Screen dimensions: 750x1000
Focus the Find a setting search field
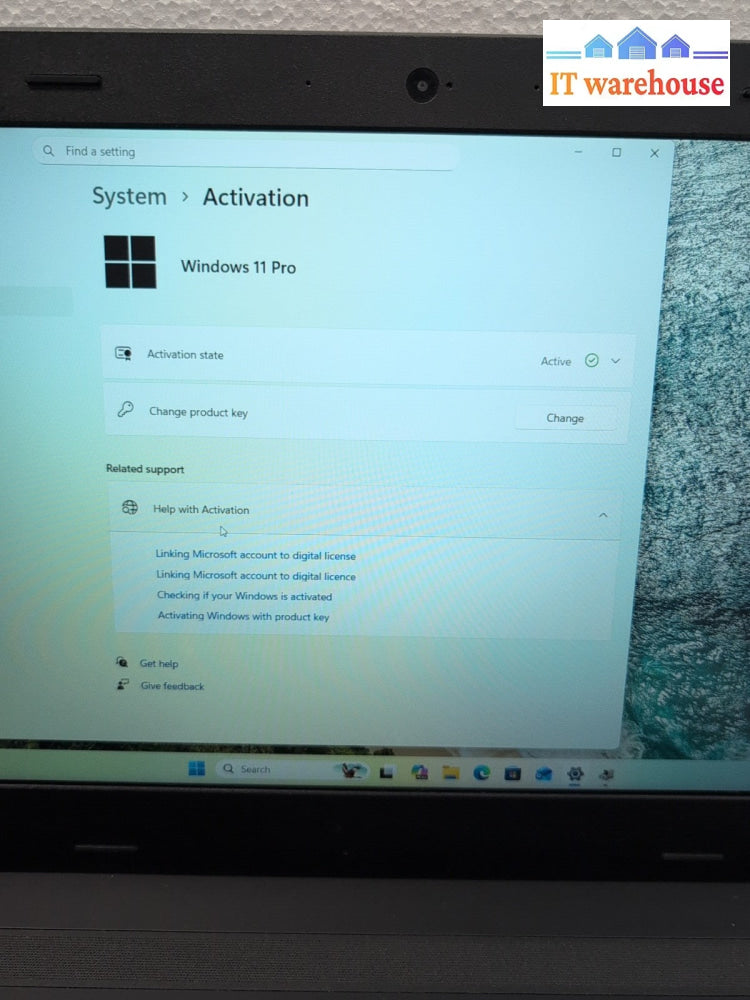[246, 152]
